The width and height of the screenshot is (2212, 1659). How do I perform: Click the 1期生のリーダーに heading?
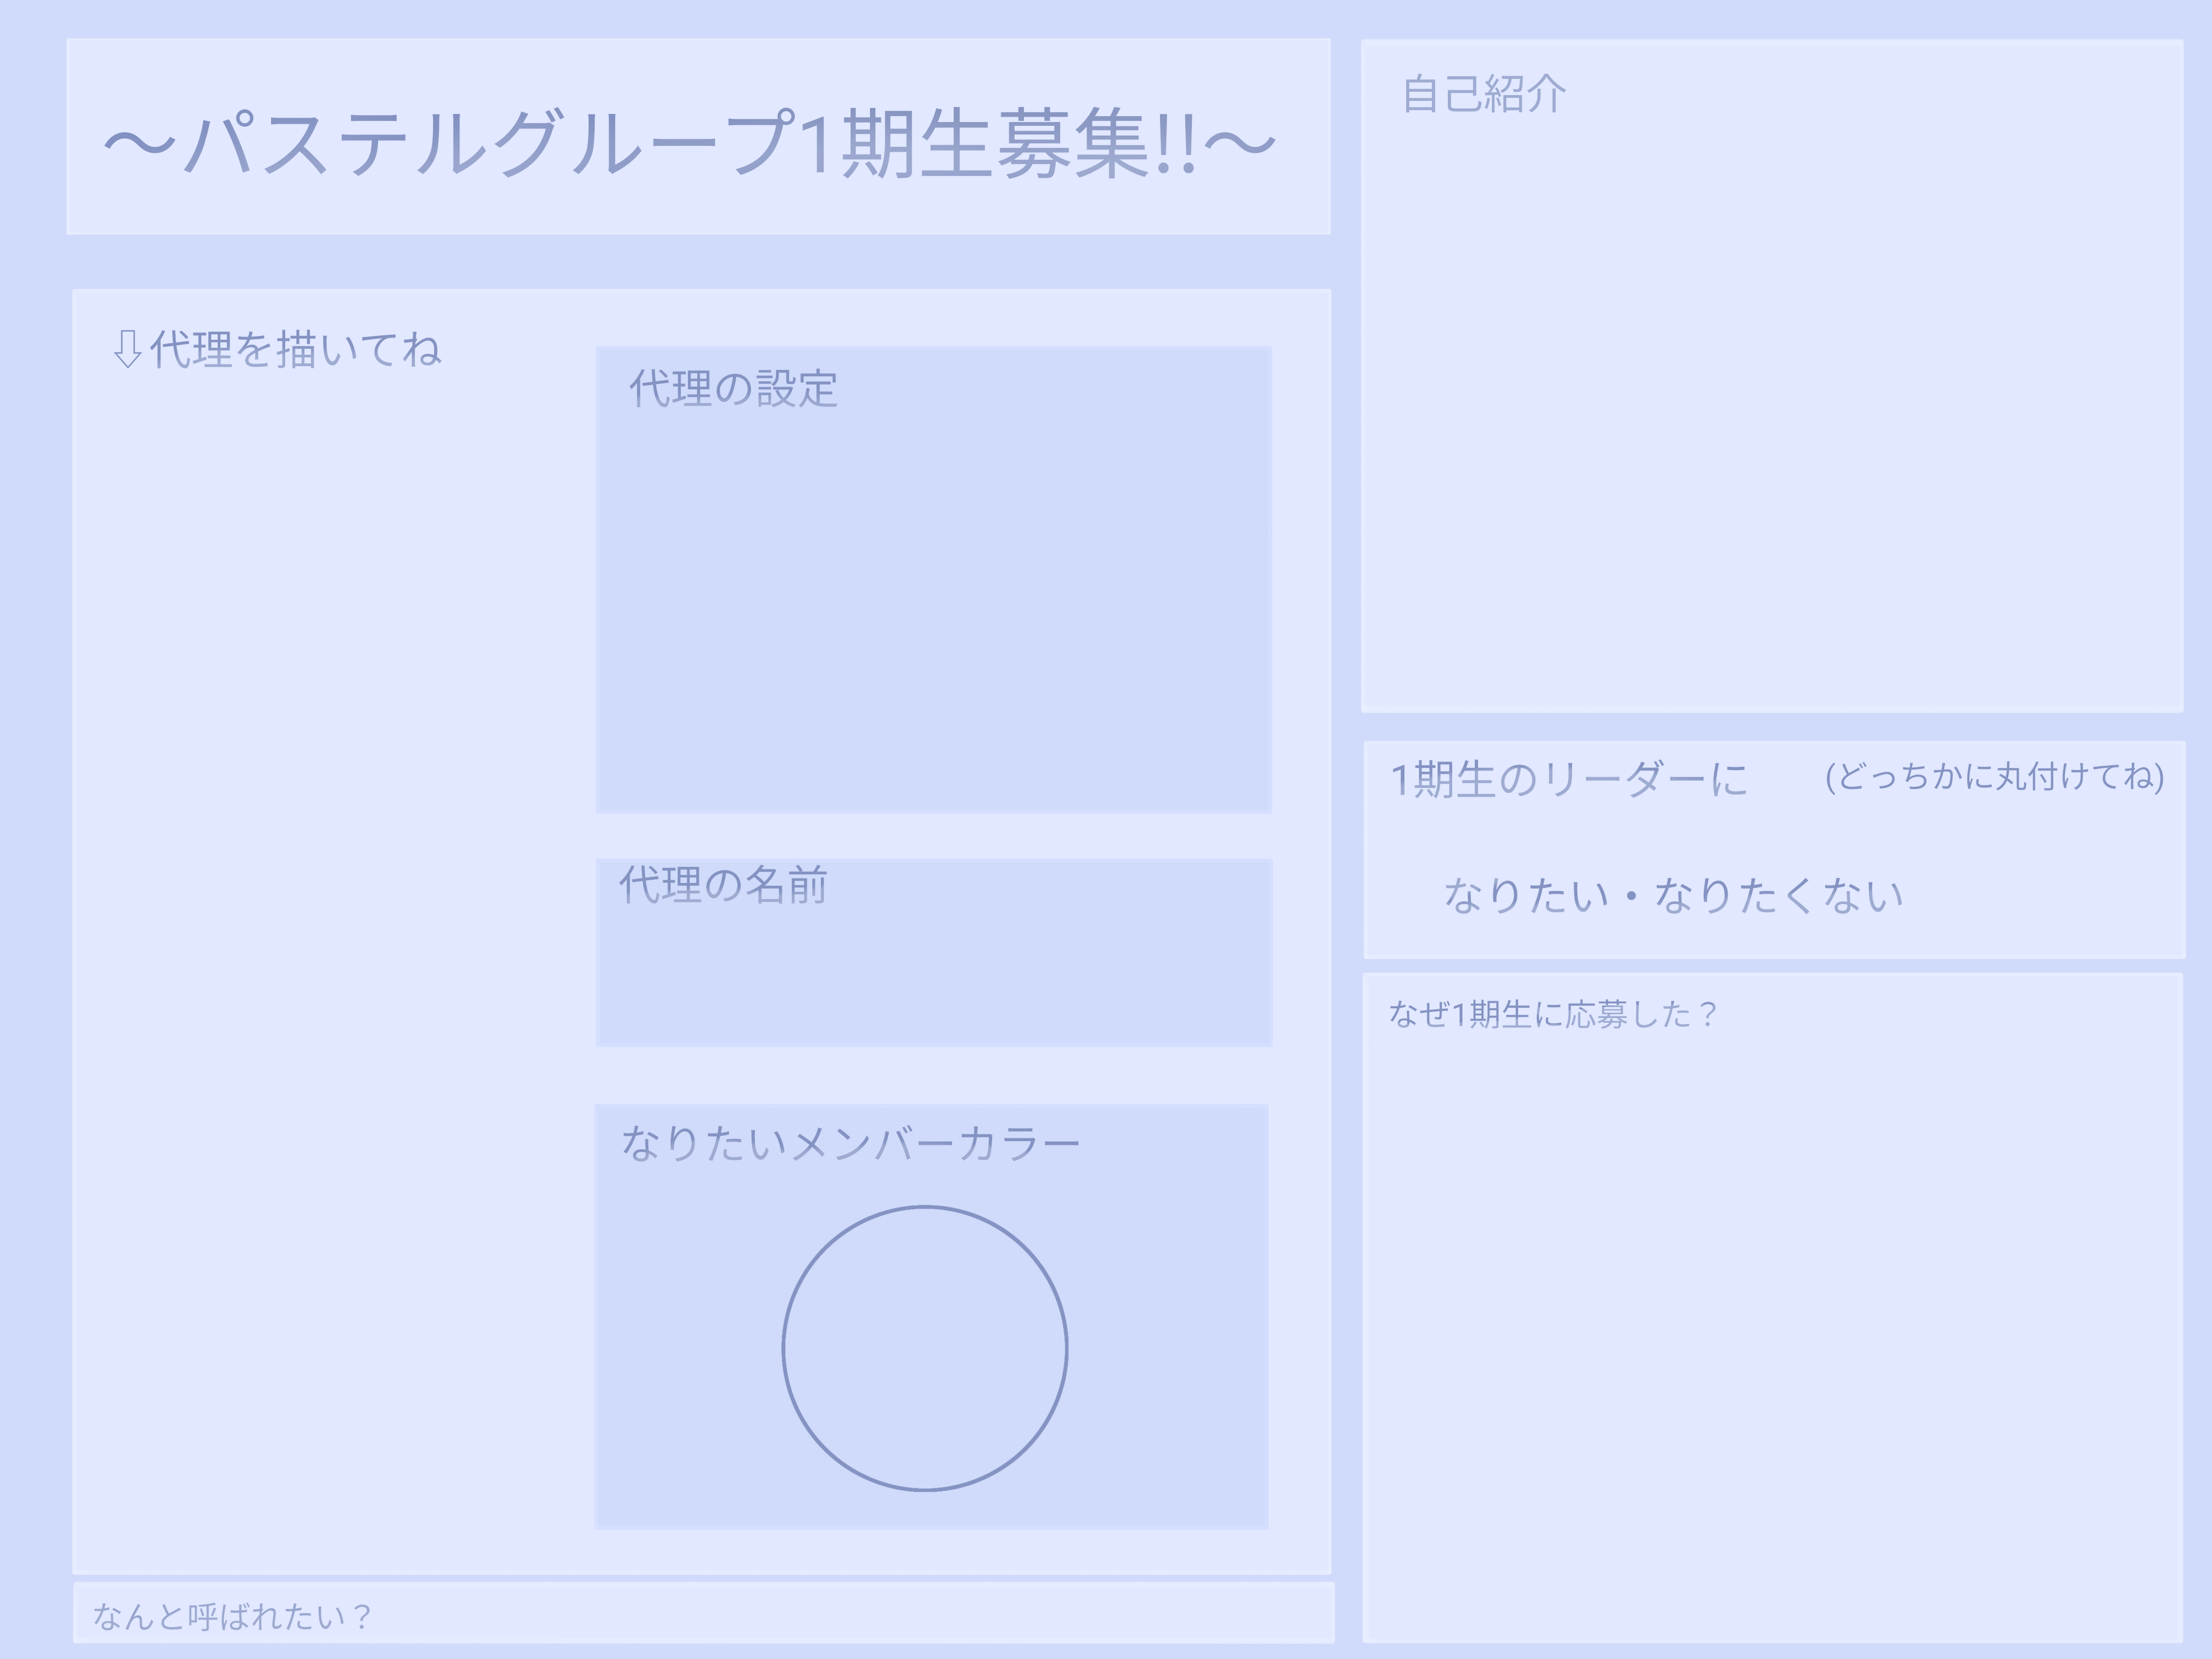point(1569,780)
